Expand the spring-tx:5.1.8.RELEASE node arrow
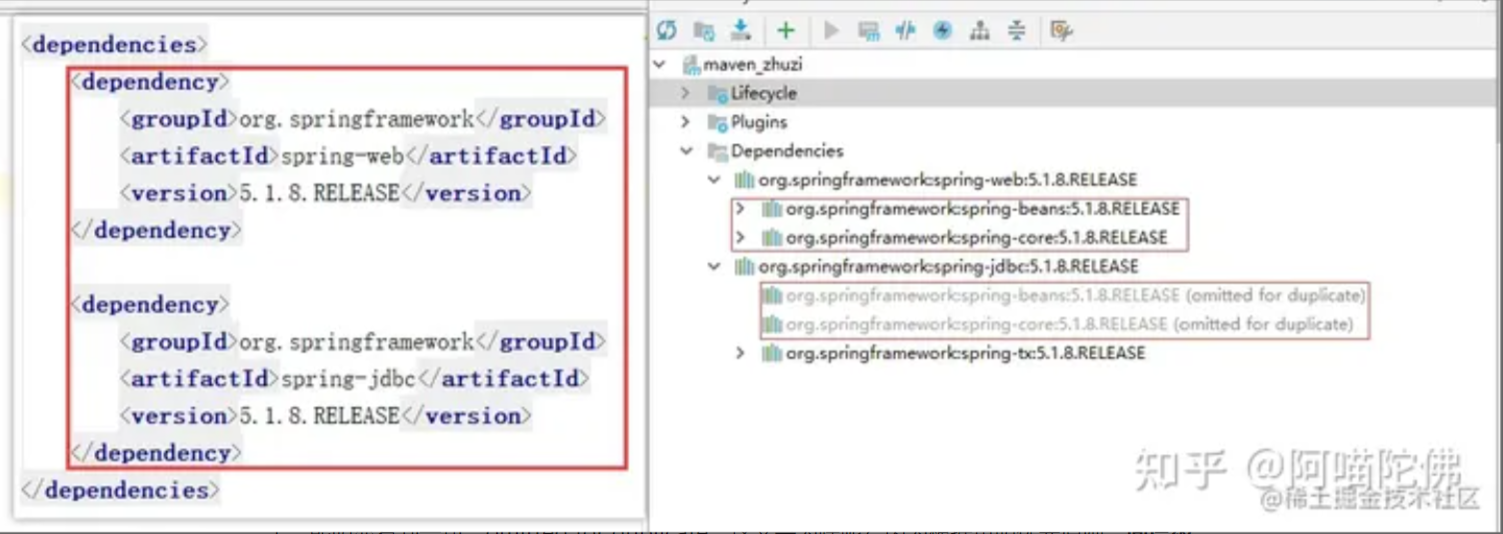 click(741, 353)
